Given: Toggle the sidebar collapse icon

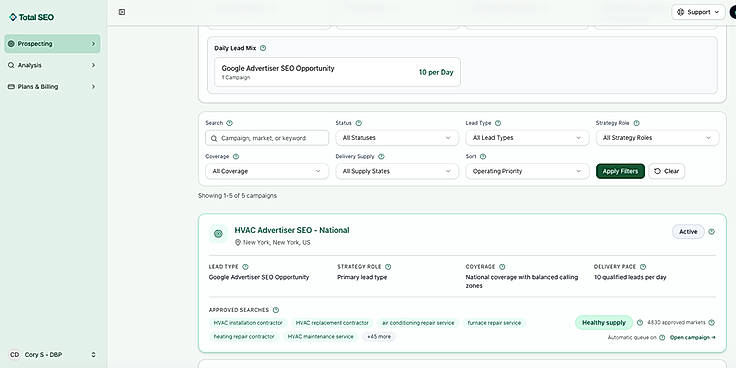Looking at the screenshot, I should [x=122, y=12].
